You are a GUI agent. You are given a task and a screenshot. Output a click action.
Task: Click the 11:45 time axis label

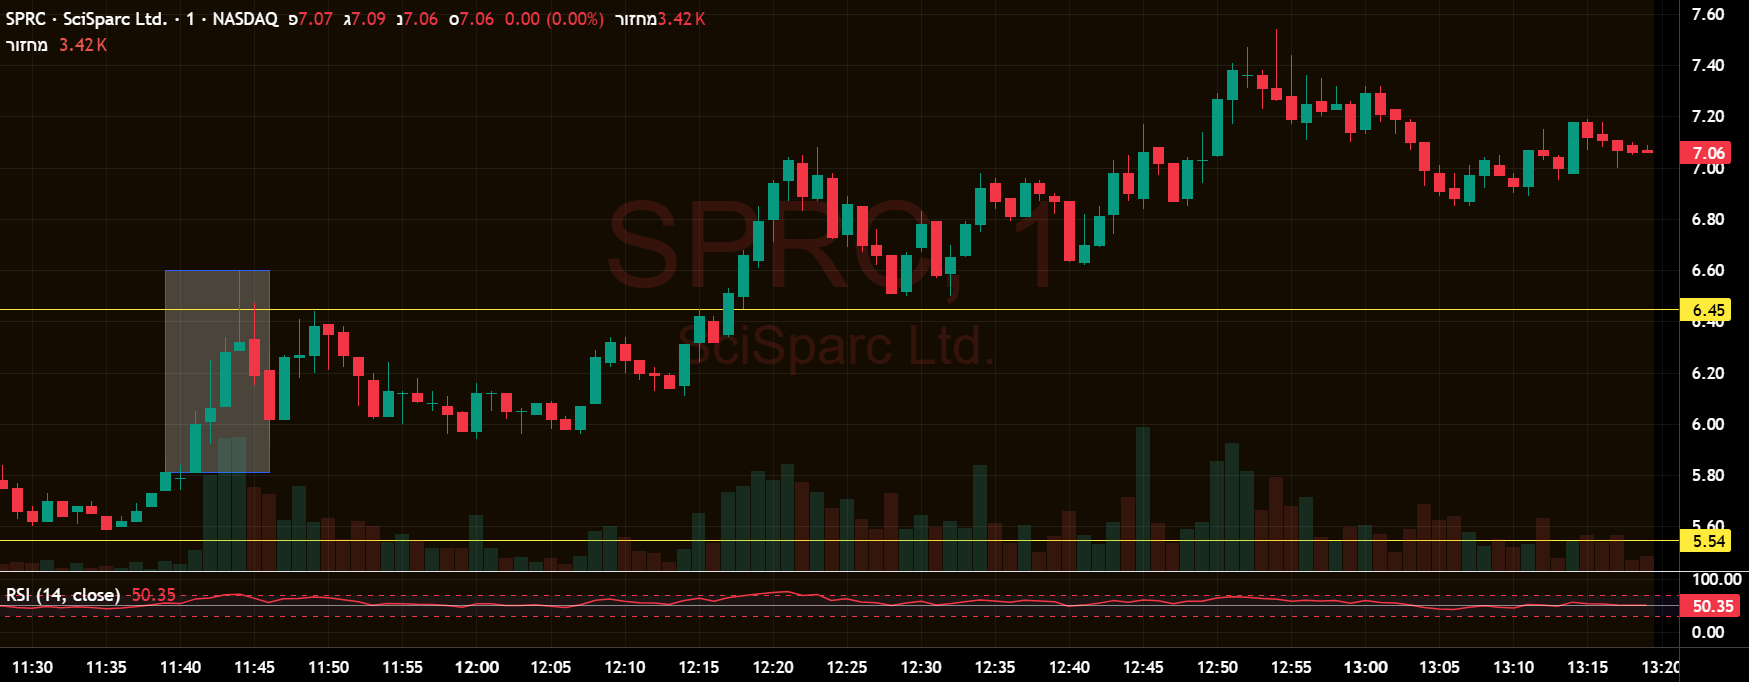tap(254, 667)
